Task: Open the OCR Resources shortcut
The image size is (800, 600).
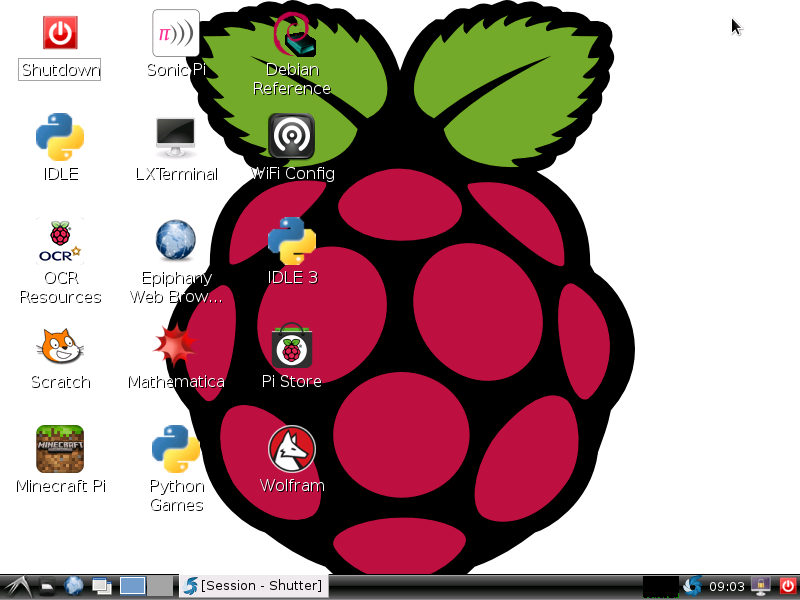Action: point(60,241)
